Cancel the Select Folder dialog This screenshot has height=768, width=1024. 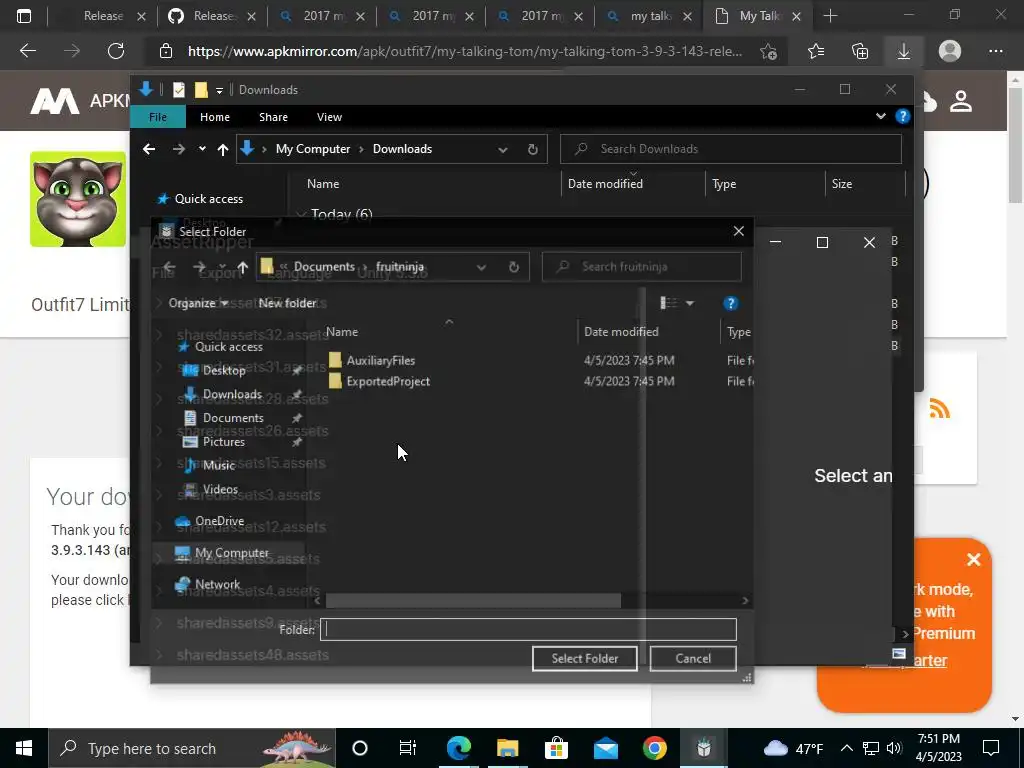(x=693, y=658)
